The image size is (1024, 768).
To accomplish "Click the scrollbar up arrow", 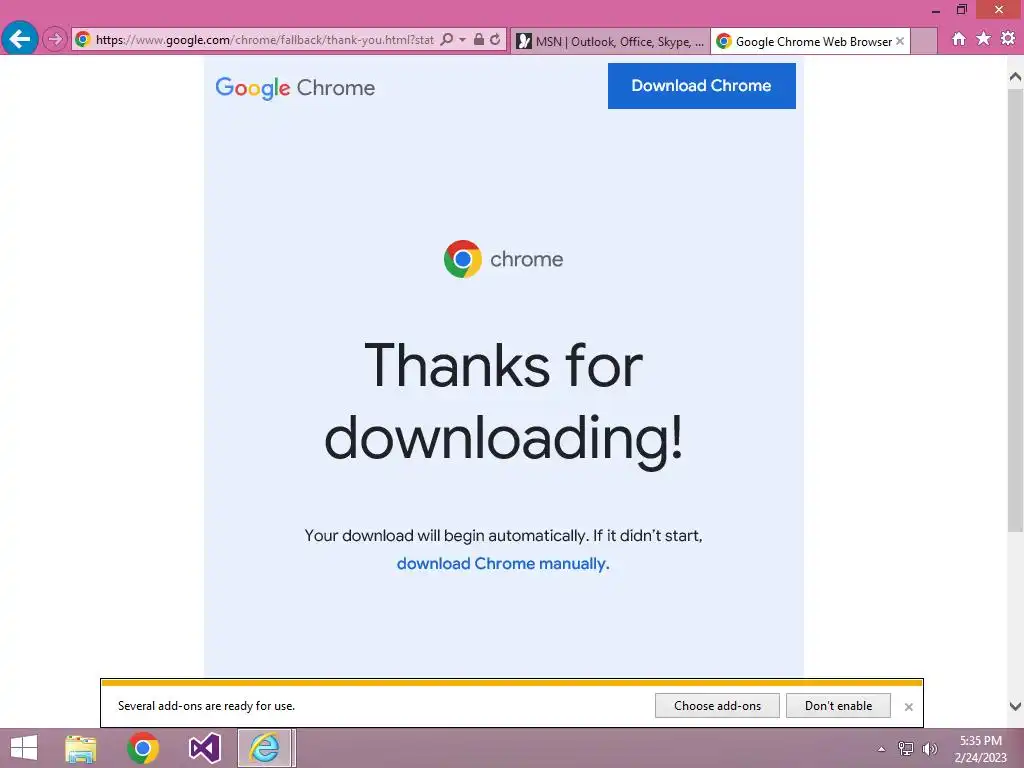I will pyautogui.click(x=1016, y=77).
